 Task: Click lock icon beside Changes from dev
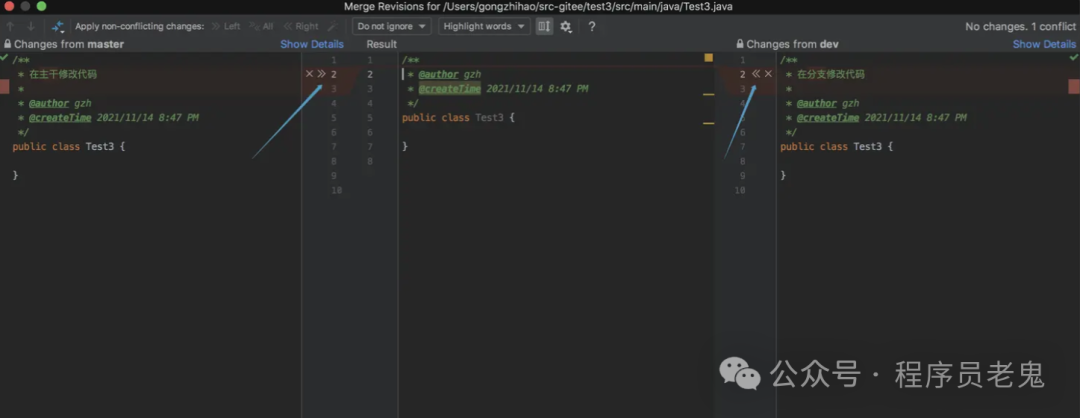740,44
